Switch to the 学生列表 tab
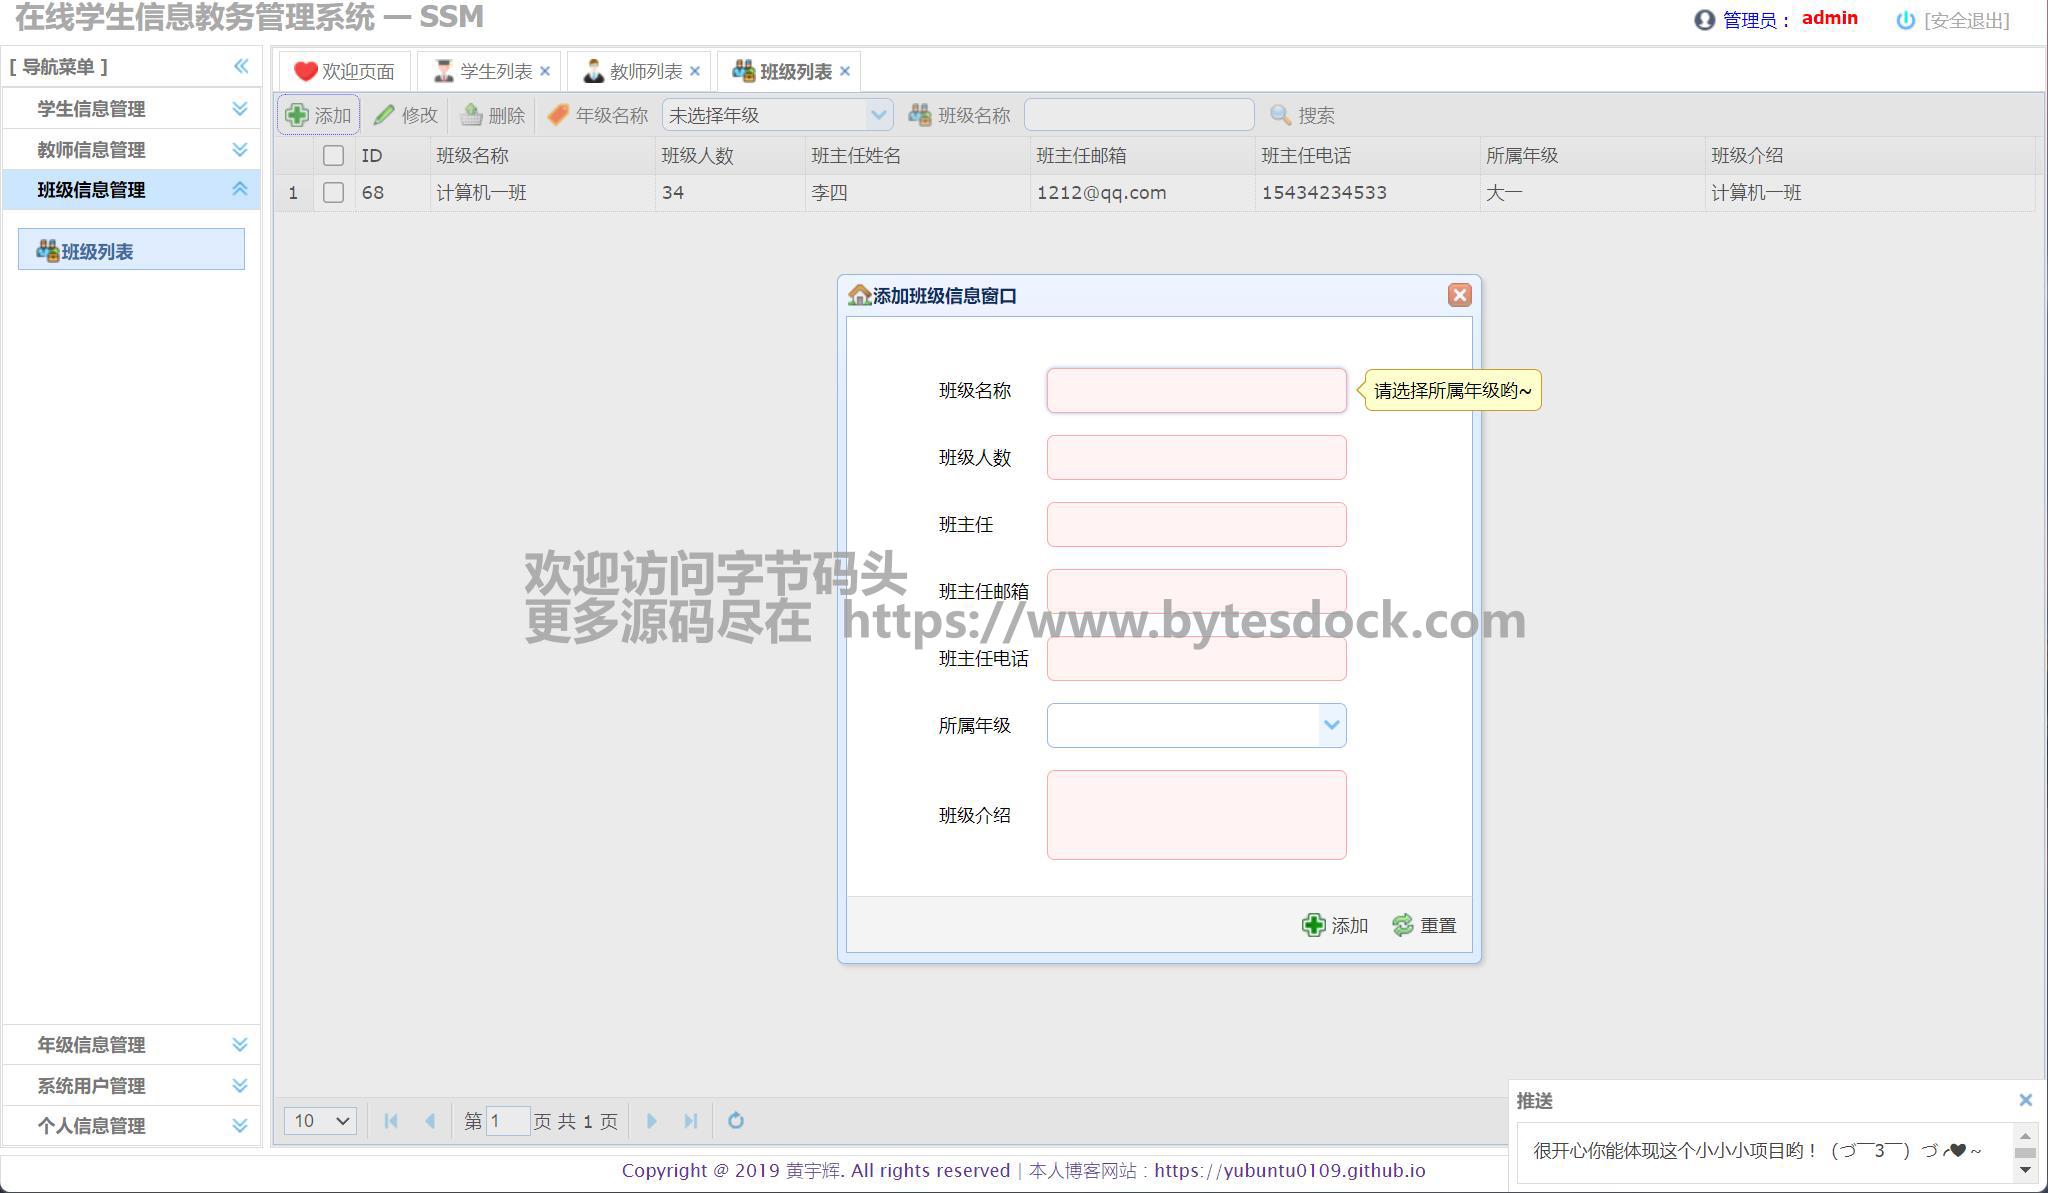2048x1193 pixels. point(494,71)
